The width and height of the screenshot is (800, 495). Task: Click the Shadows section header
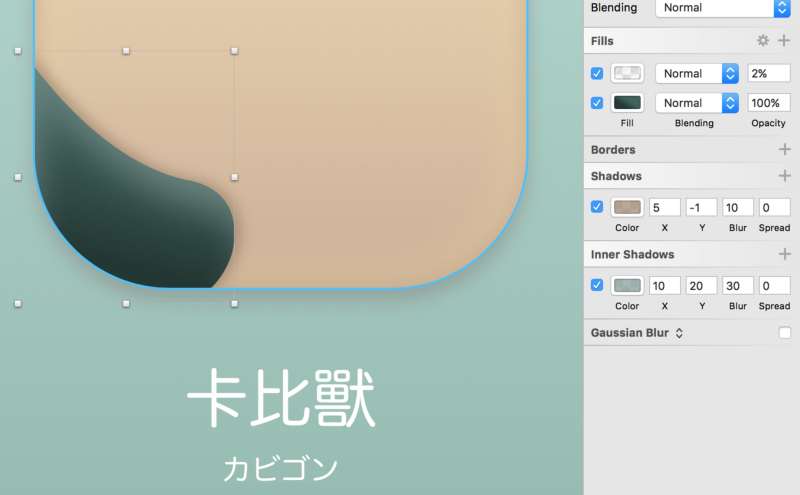click(x=616, y=176)
